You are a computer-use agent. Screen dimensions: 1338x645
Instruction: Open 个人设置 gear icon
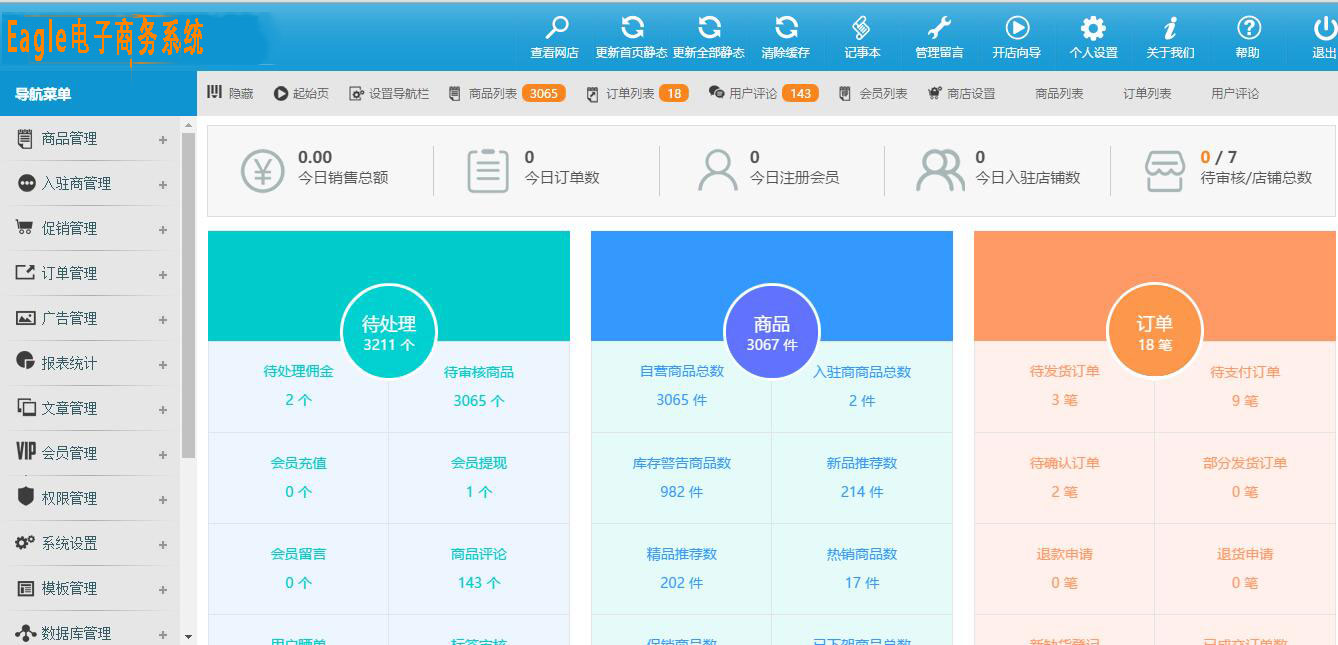[1093, 28]
